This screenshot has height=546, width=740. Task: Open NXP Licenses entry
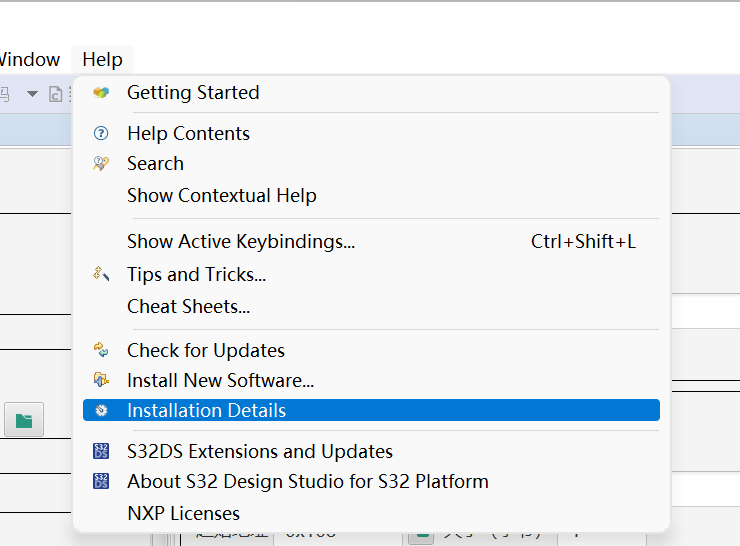pos(183,513)
